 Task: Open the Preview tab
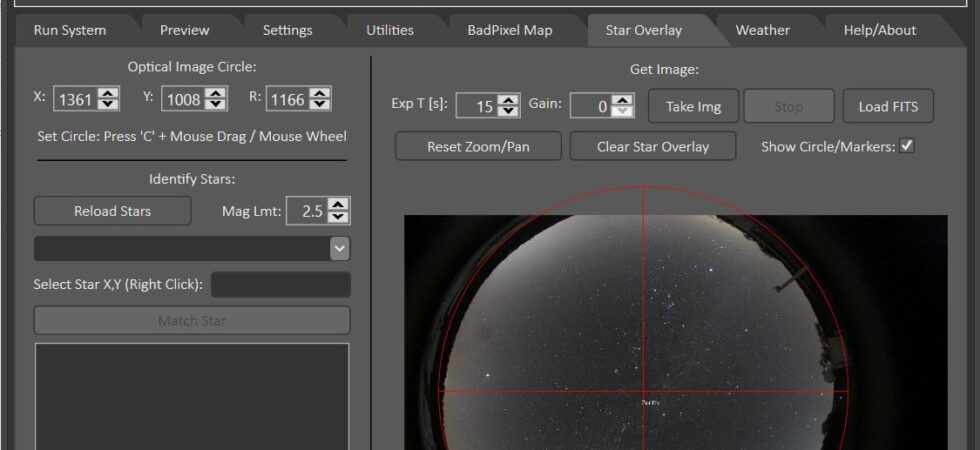pos(184,30)
